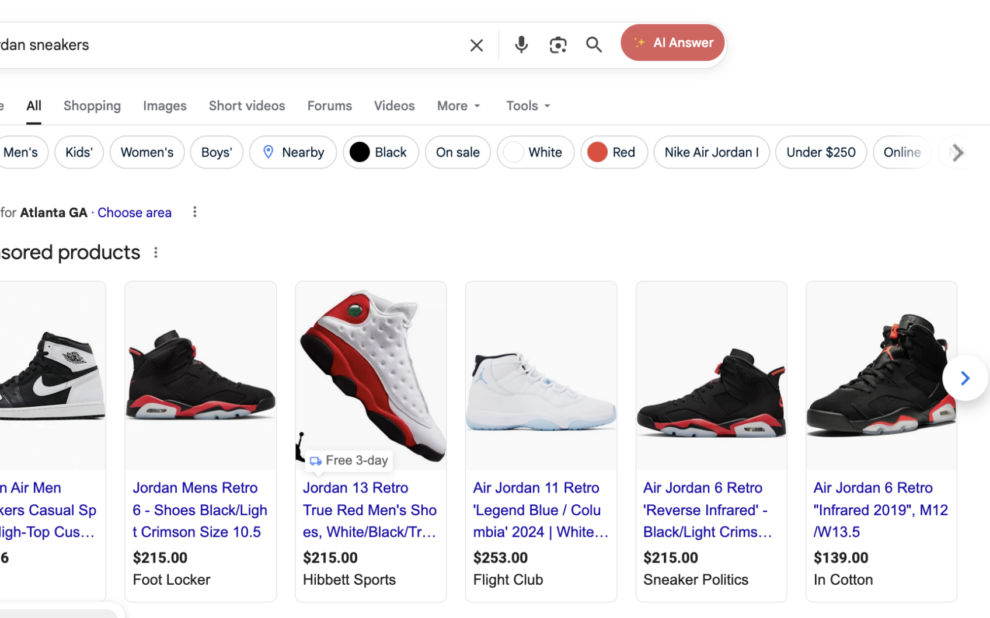Open the three-dot menu next to Choose area

194,212
